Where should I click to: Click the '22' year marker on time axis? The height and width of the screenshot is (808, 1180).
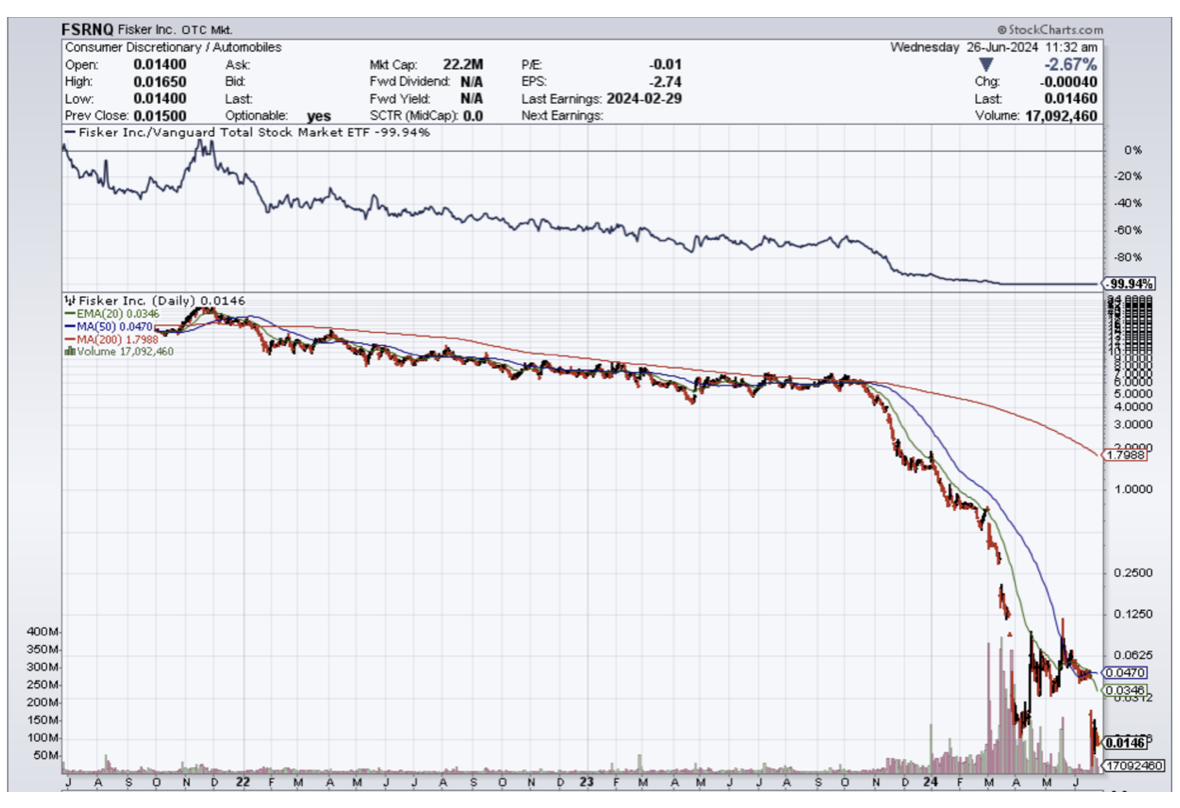click(242, 781)
